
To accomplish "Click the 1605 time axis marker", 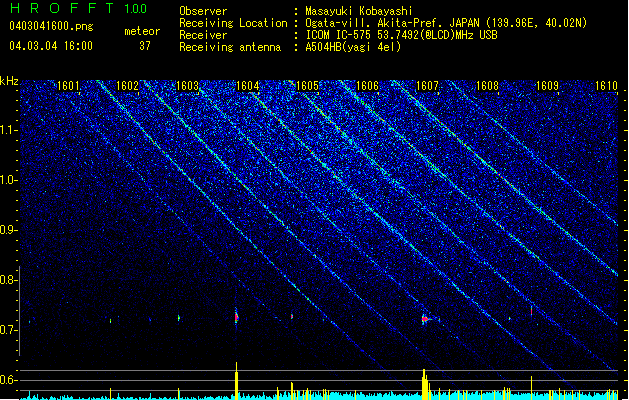I will (x=307, y=86).
